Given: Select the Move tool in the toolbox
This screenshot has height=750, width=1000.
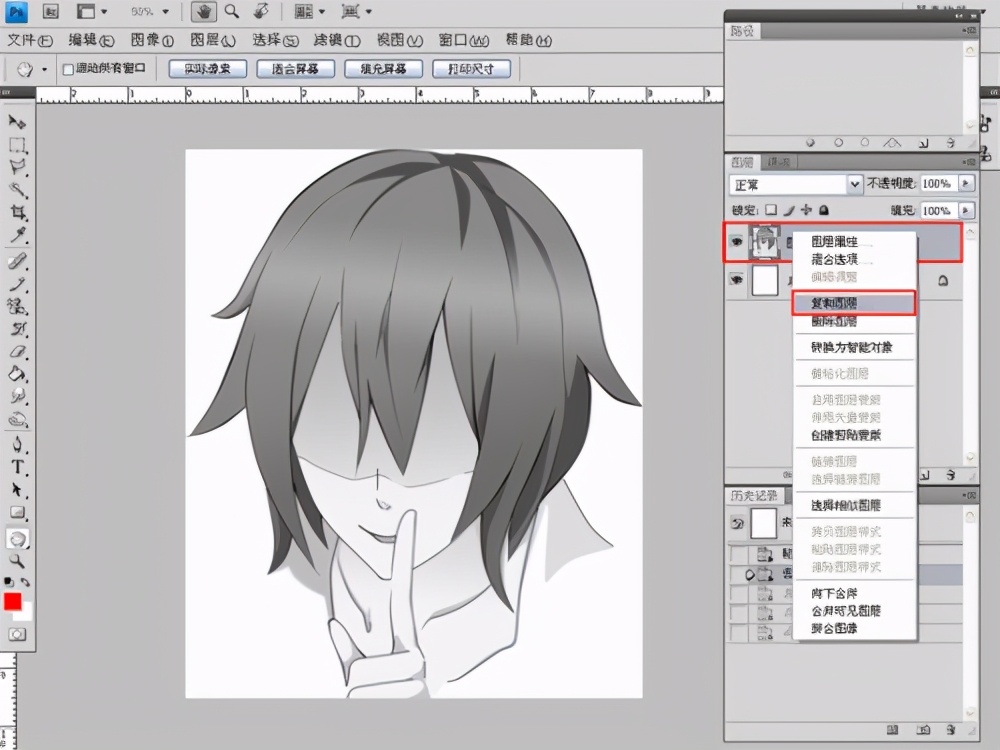Looking at the screenshot, I should (x=18, y=121).
